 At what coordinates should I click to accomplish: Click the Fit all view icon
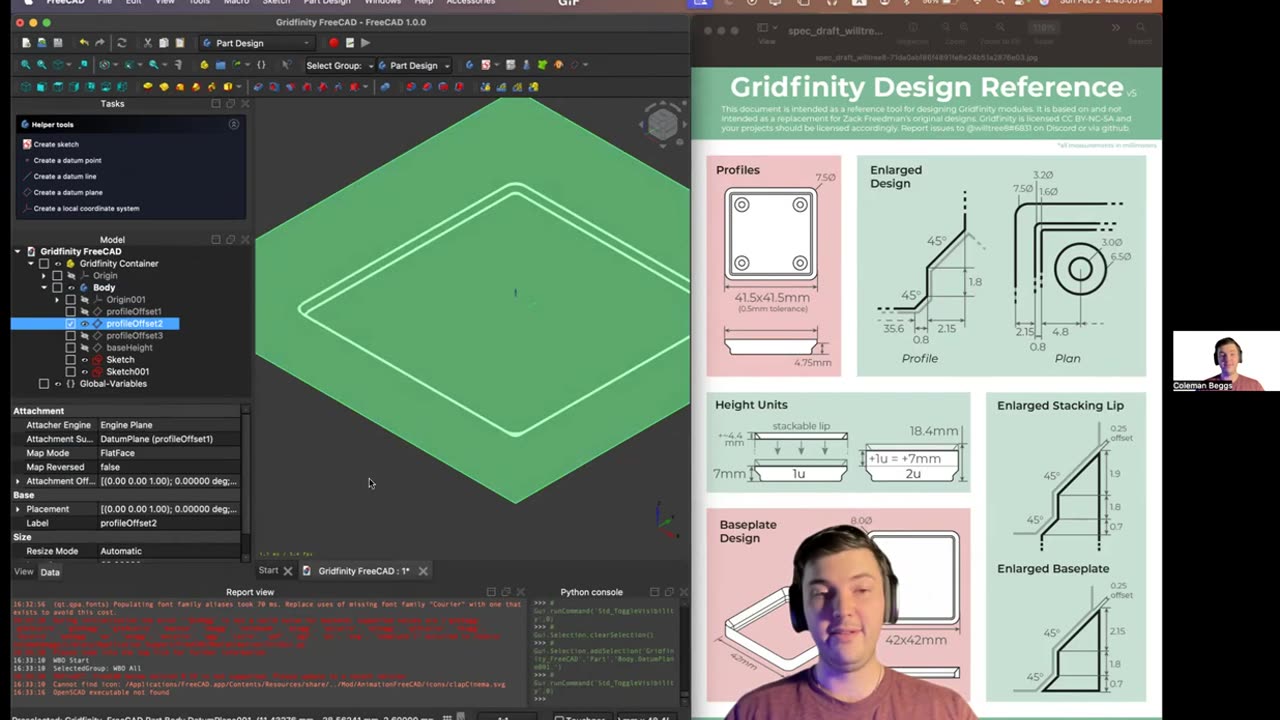tap(26, 65)
